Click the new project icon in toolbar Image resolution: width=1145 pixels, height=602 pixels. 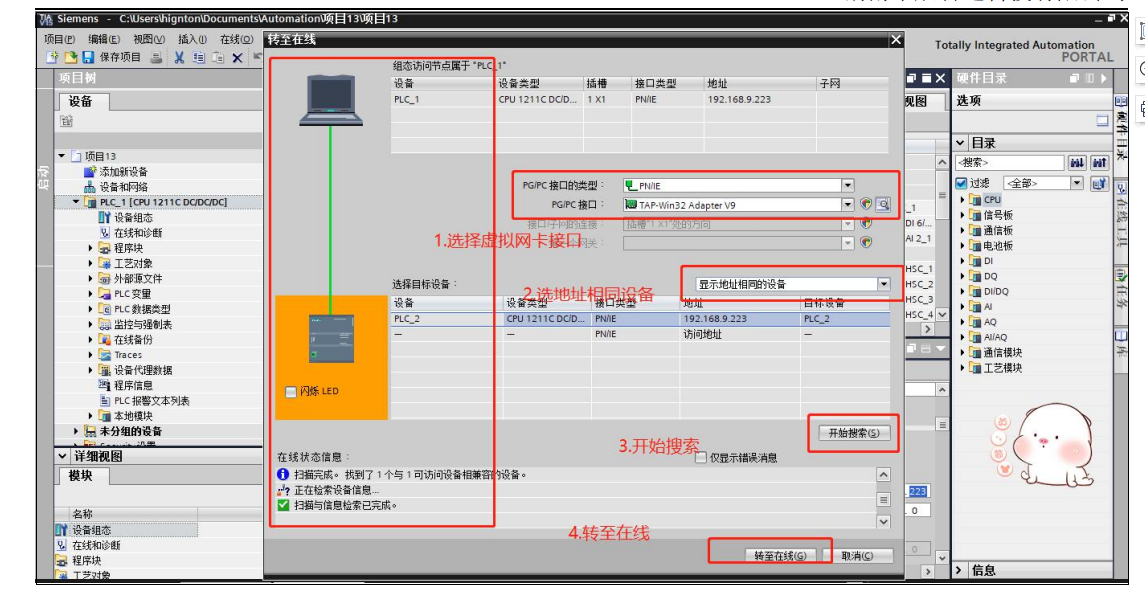point(54,58)
